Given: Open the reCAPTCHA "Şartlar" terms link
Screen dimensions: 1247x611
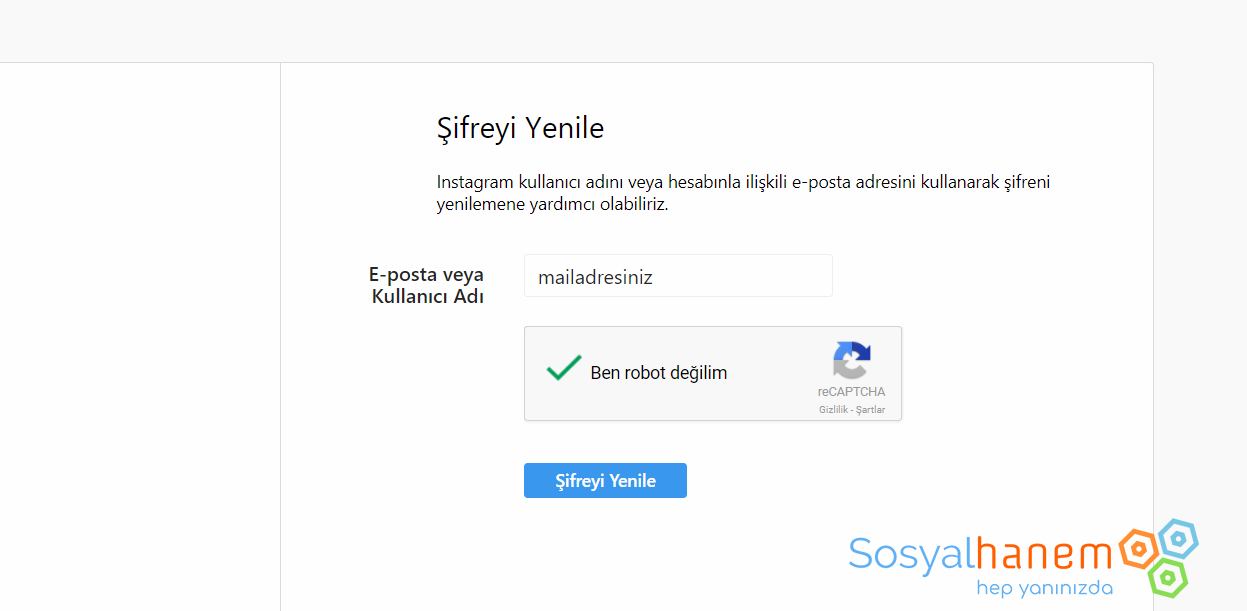Looking at the screenshot, I should click(x=870, y=410).
